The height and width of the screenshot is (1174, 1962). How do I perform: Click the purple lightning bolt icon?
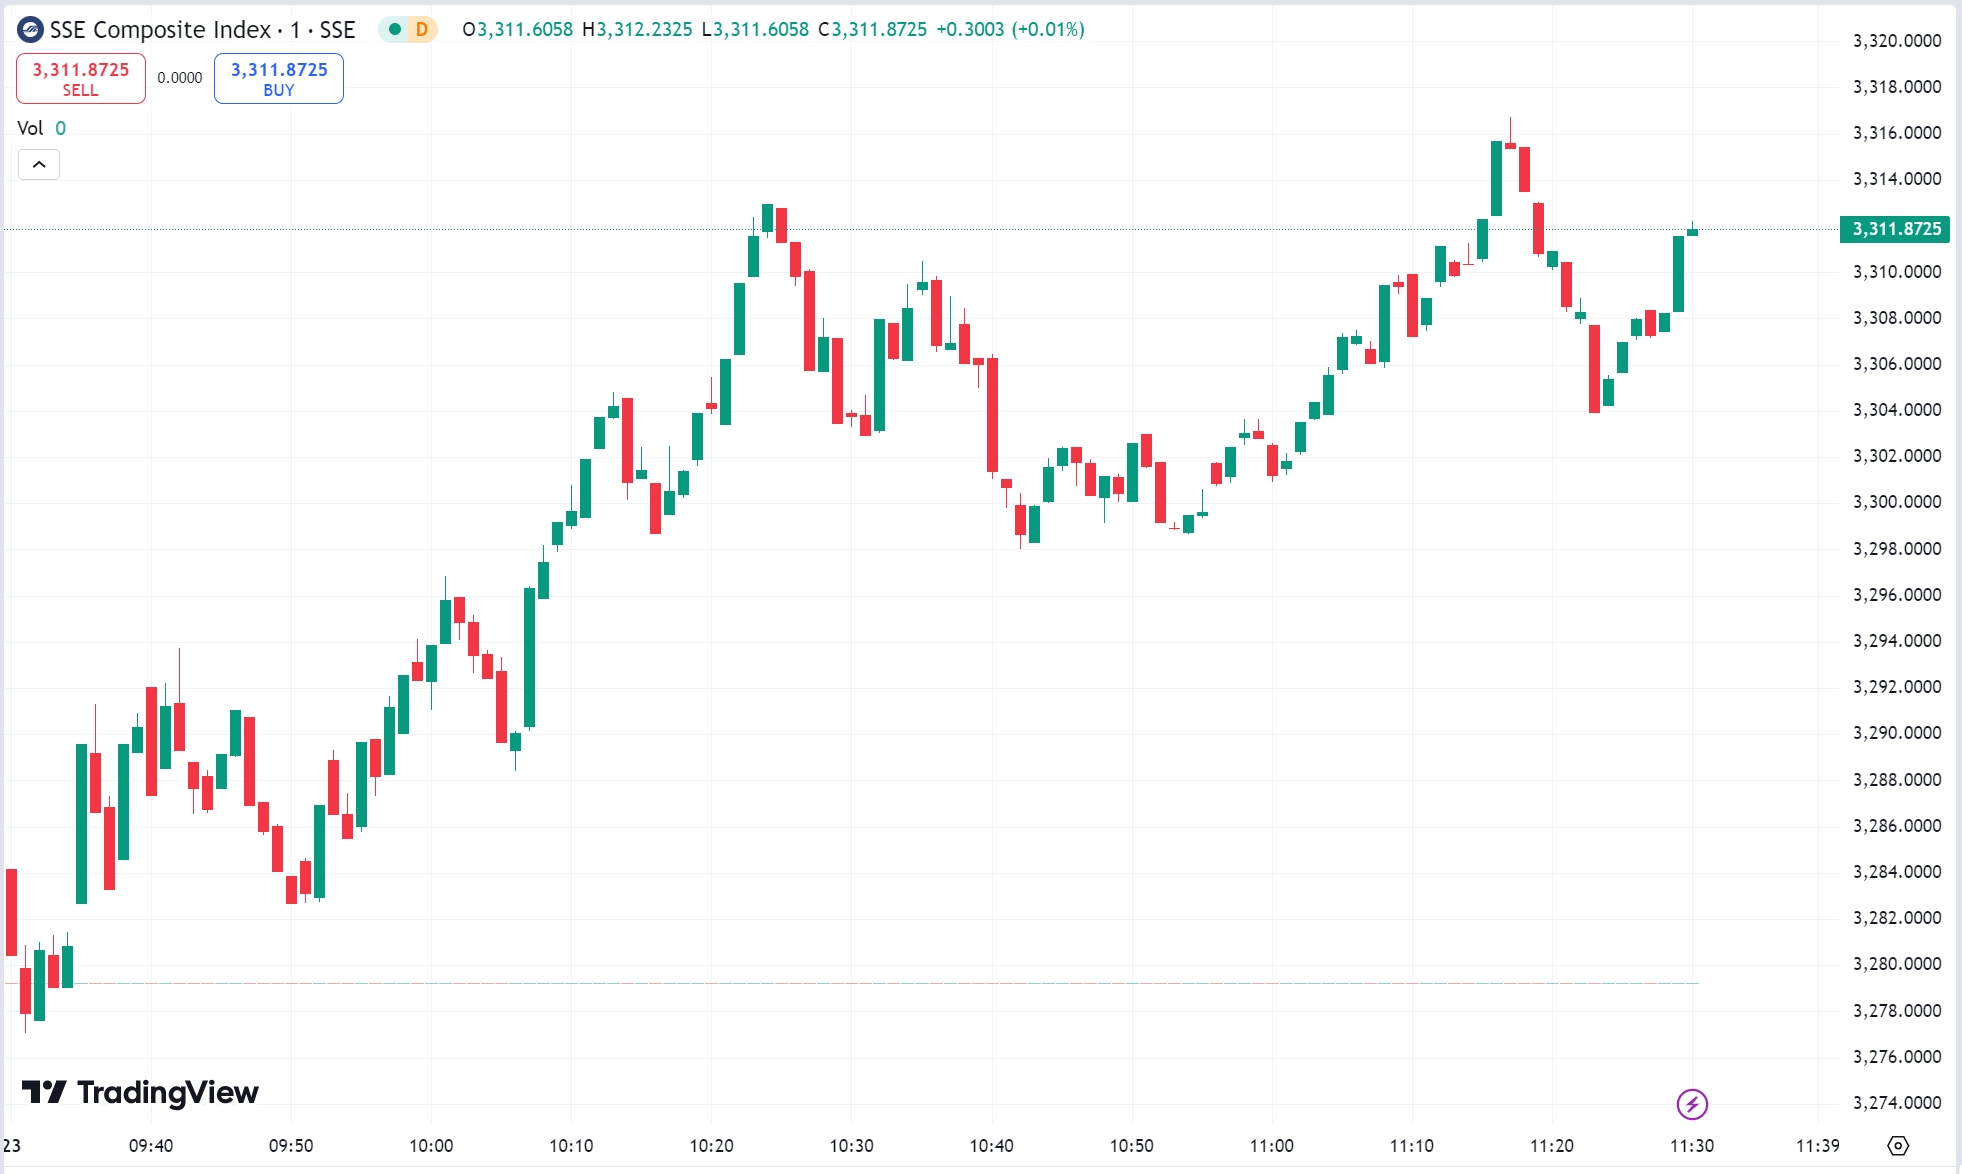(x=1690, y=1106)
